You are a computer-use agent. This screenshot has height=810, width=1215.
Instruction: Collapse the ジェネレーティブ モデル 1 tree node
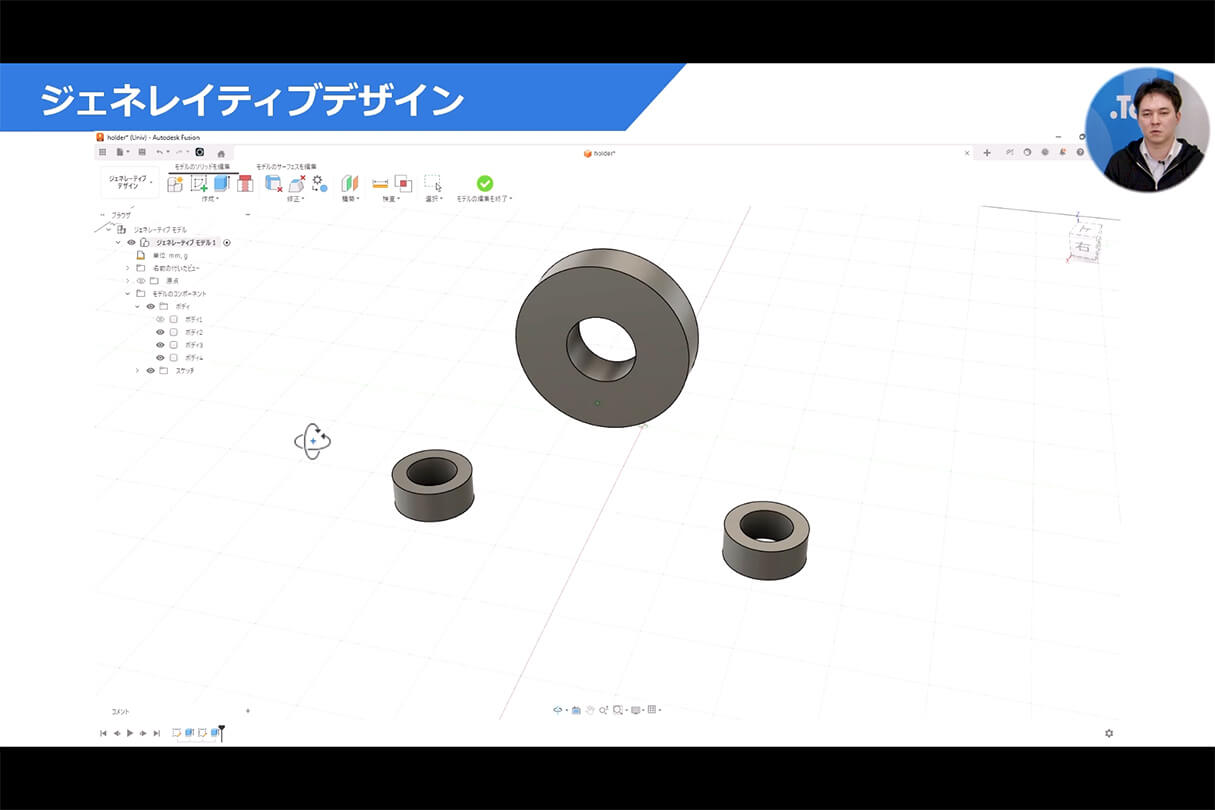click(x=118, y=242)
